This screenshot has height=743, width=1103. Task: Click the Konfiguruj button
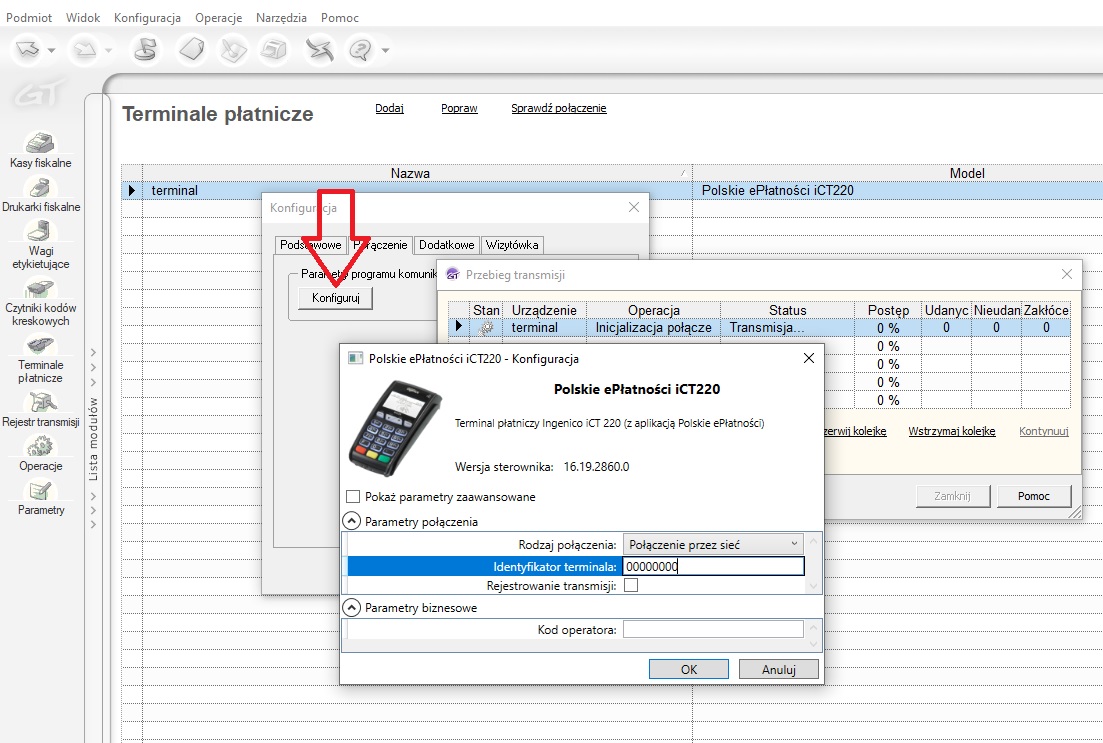tap(336, 298)
